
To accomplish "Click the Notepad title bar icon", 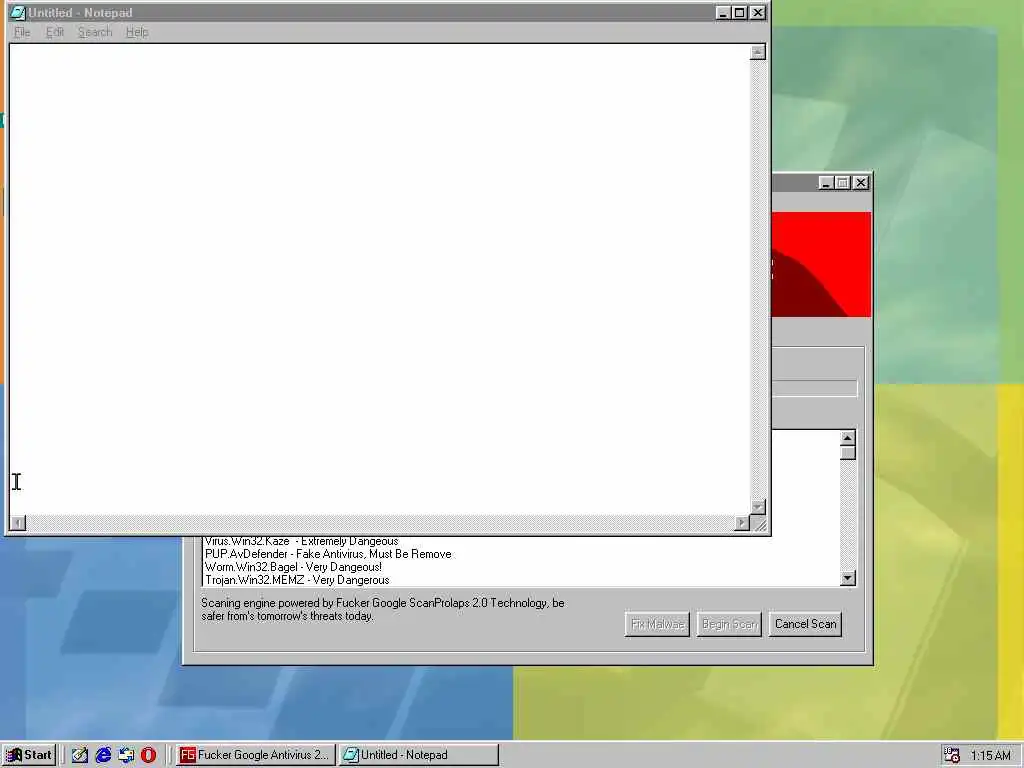I will tap(18, 12).
